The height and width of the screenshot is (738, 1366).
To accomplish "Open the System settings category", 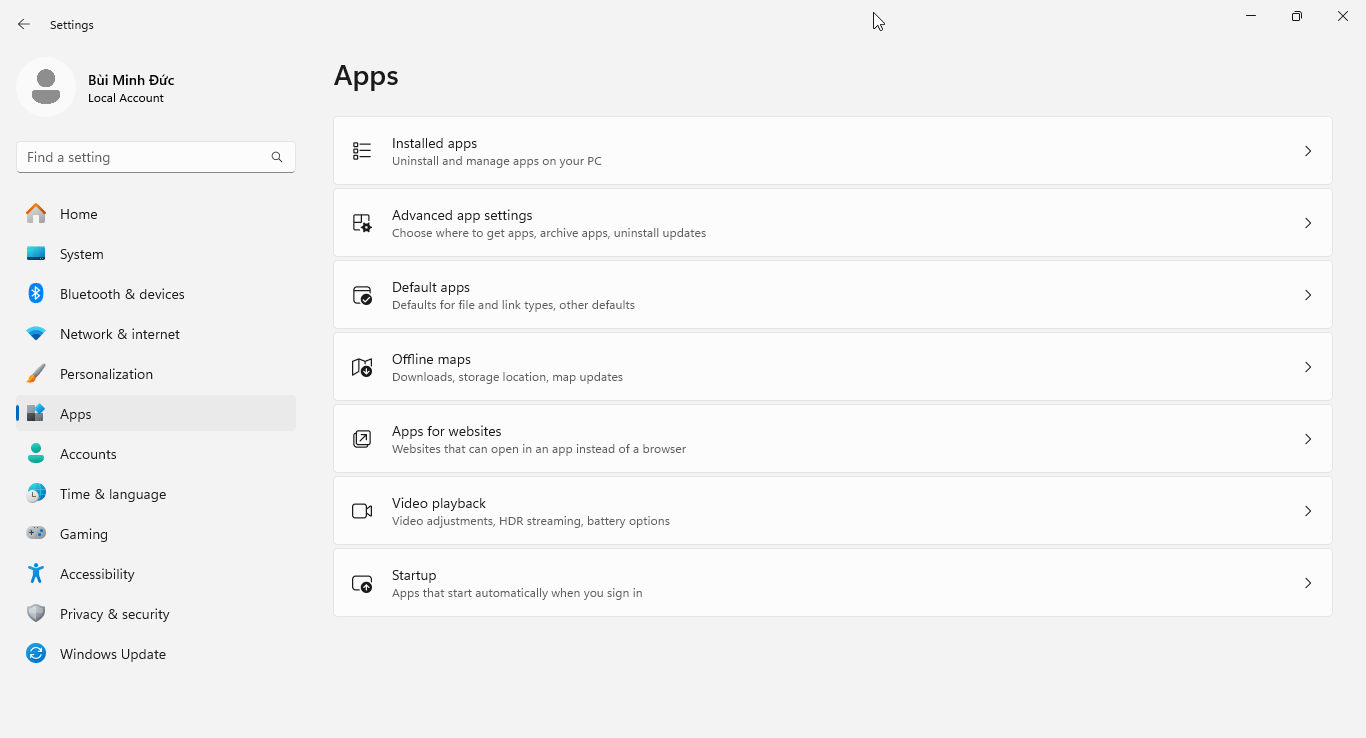I will 81,254.
